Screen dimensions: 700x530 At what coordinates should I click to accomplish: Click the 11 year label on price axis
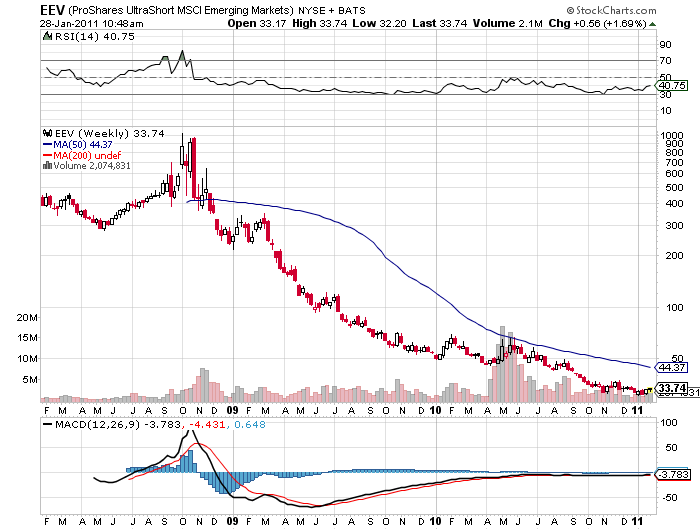pos(638,410)
